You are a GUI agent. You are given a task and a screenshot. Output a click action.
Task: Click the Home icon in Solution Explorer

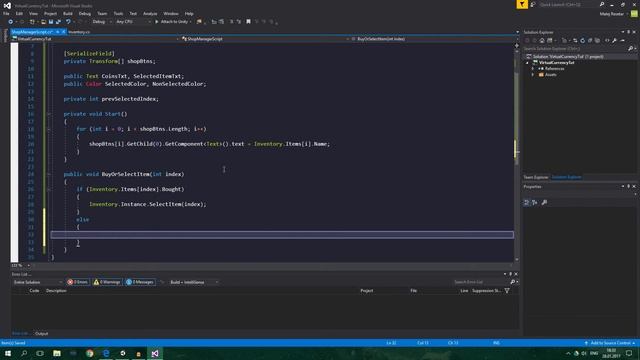pos(542,40)
